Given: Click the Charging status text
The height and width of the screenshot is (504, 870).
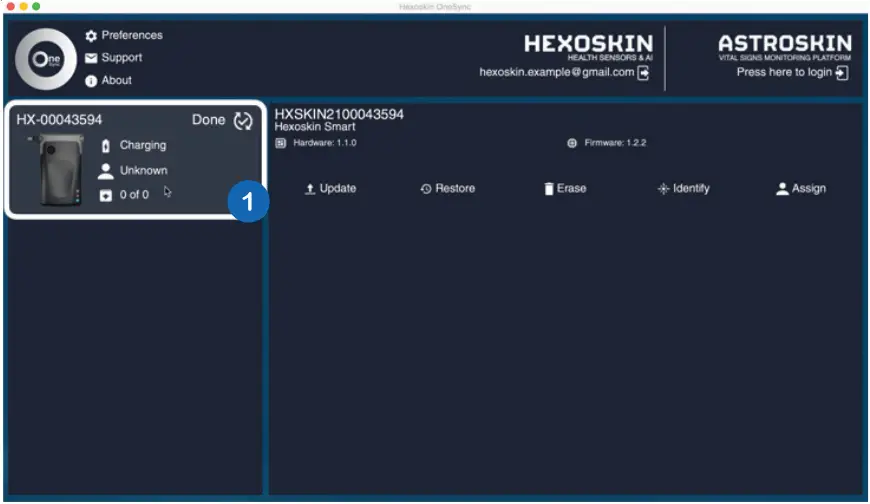Looking at the screenshot, I should (143, 145).
